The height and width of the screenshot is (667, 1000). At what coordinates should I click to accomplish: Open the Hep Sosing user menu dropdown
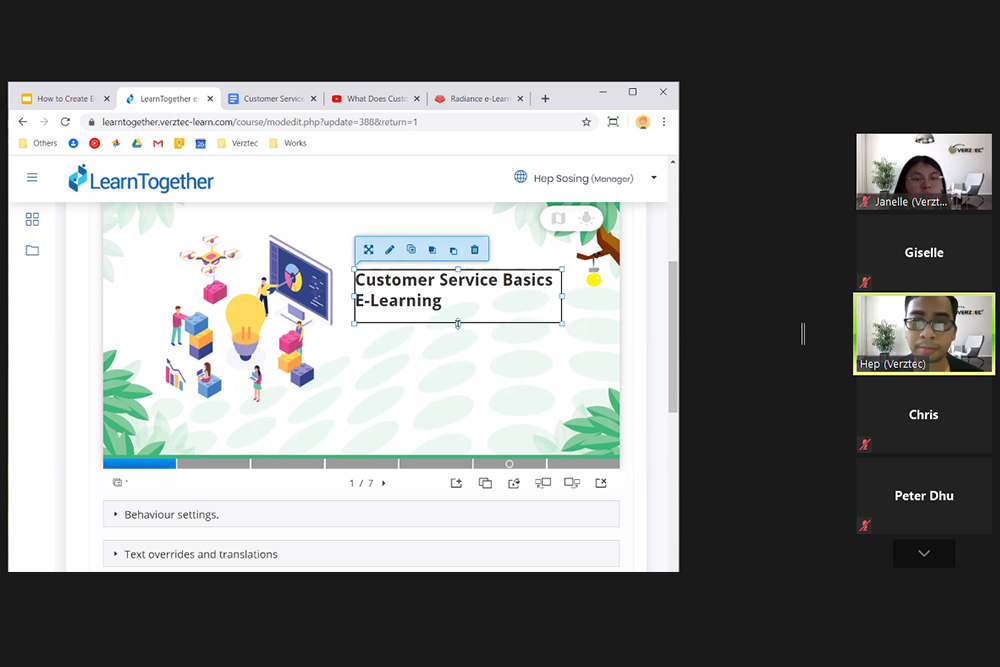pos(654,178)
